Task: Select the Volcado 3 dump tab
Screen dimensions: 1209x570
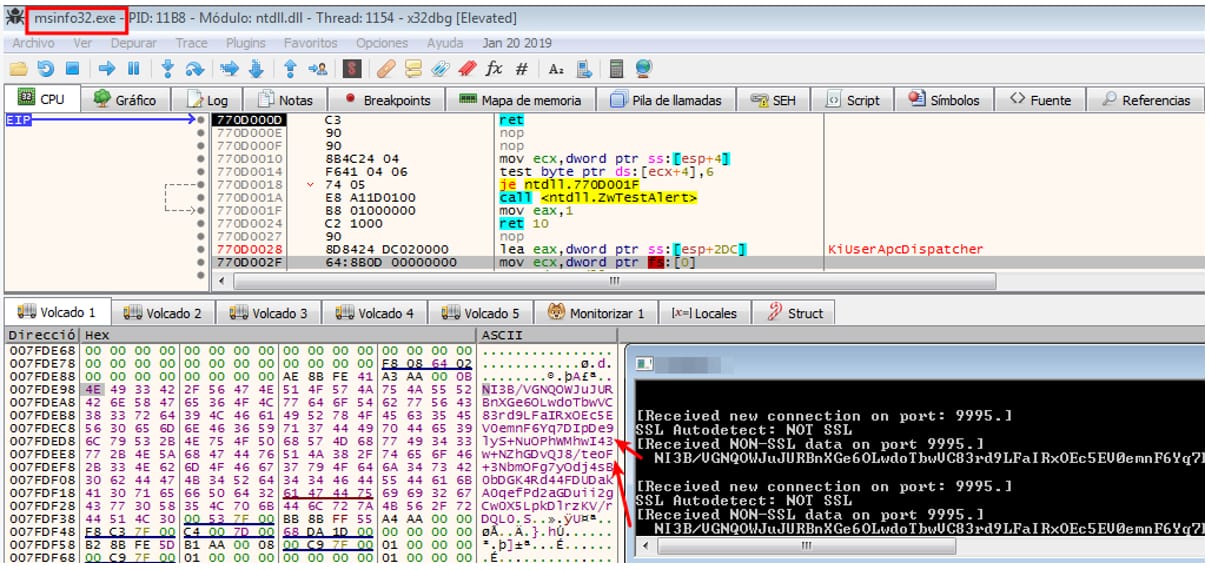Action: [270, 313]
